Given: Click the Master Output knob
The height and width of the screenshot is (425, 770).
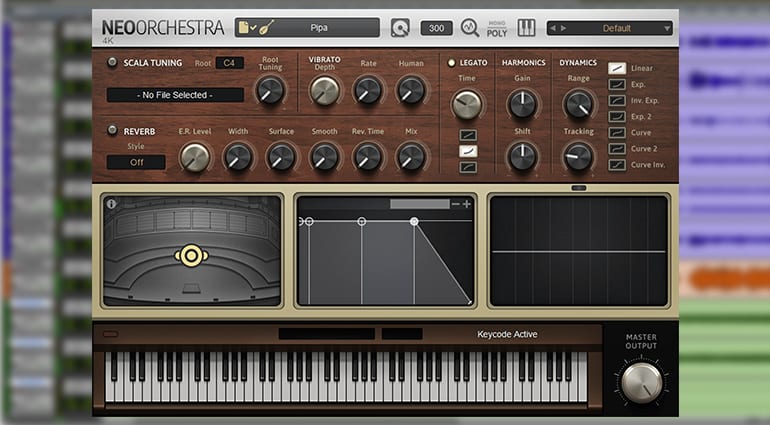Looking at the screenshot, I should pyautogui.click(x=642, y=383).
